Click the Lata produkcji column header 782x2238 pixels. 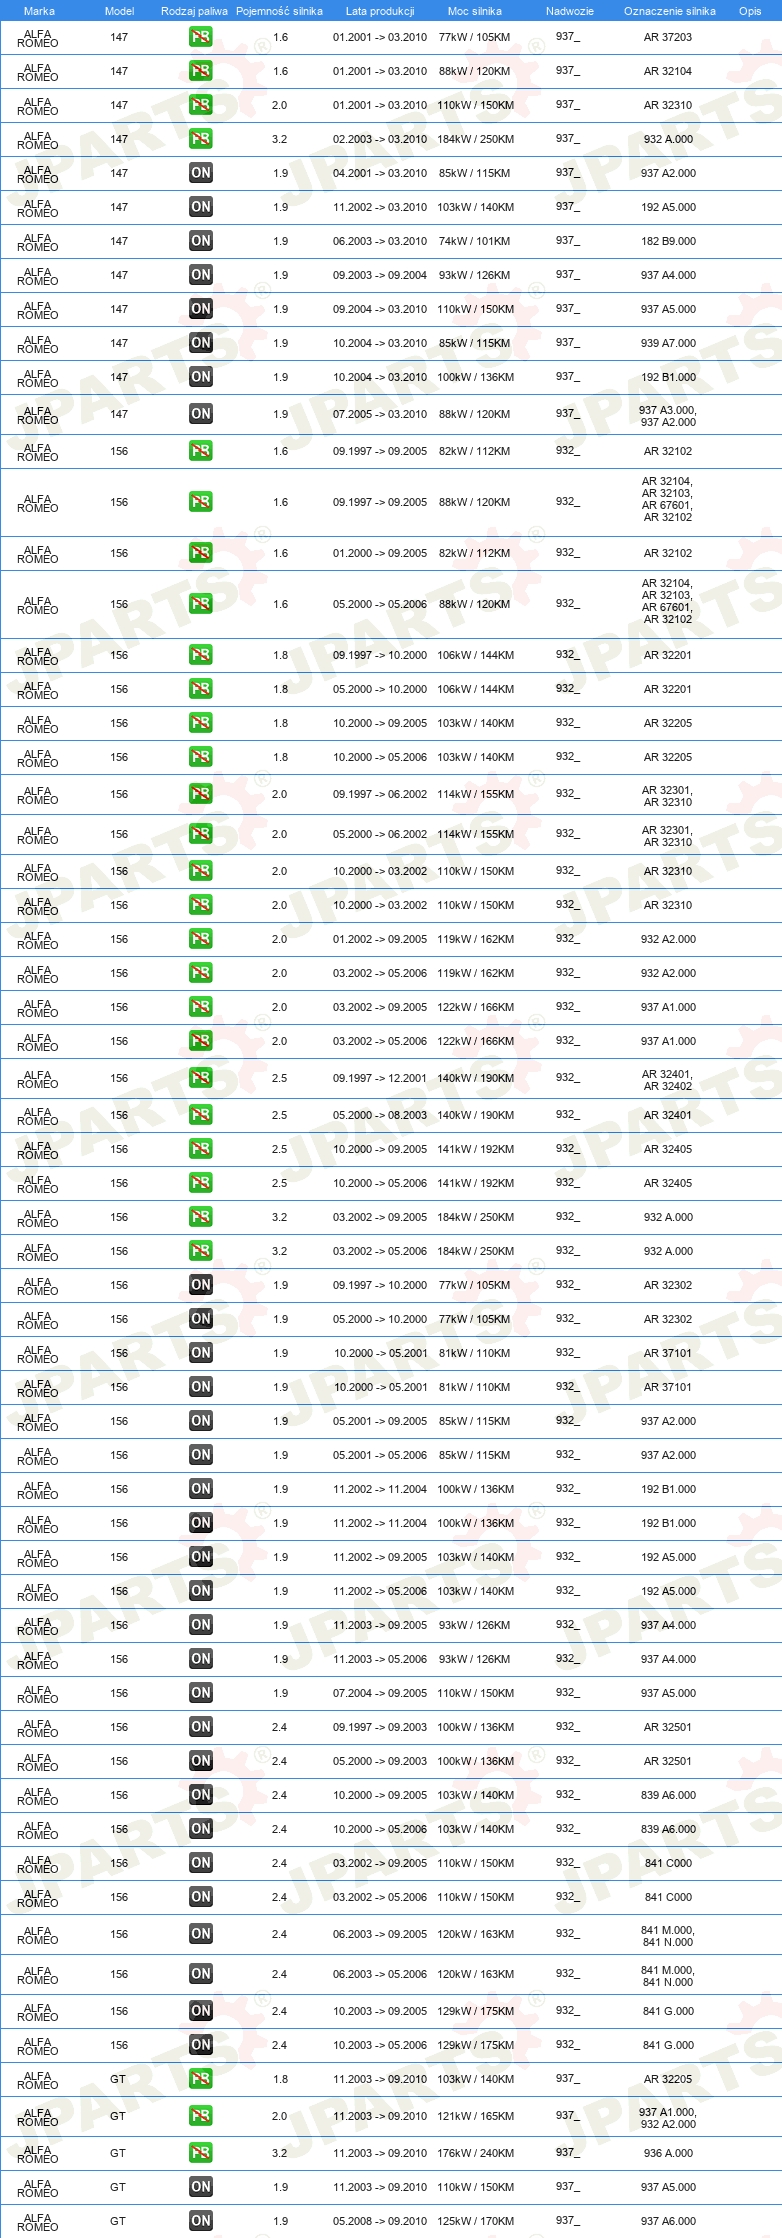tap(380, 11)
